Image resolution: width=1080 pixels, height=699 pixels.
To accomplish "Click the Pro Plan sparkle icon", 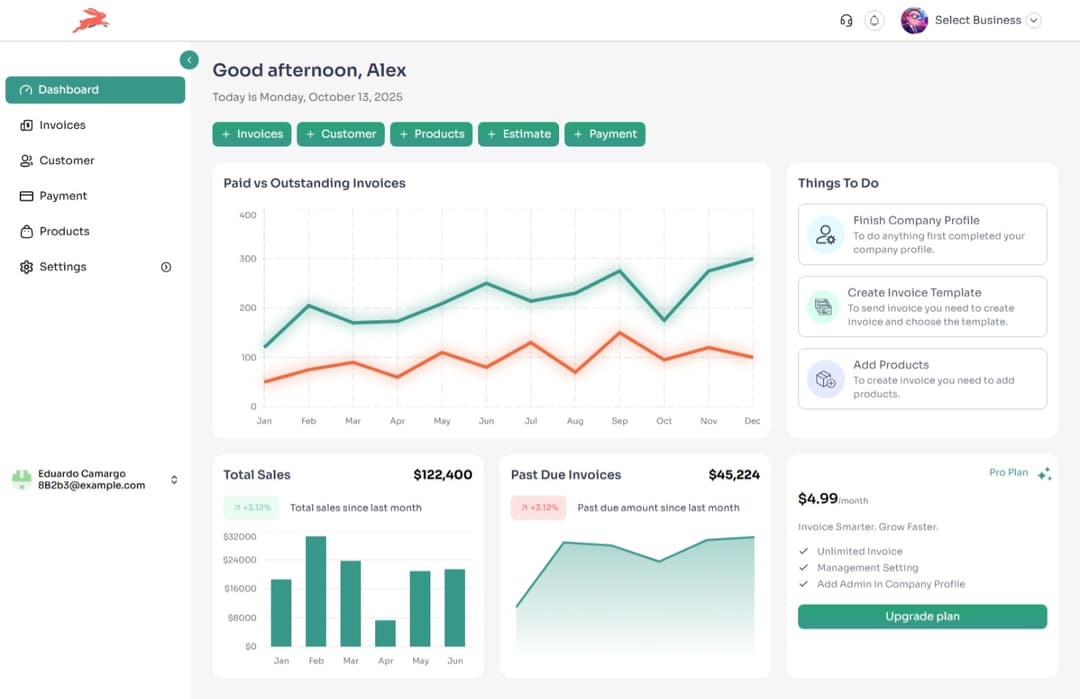I will (1044, 473).
